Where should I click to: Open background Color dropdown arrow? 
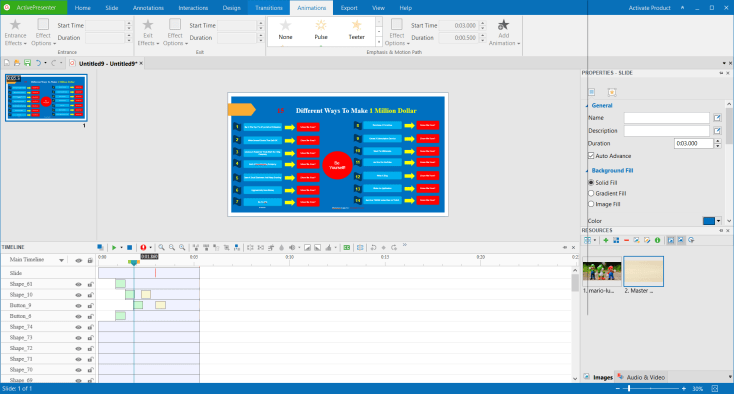719,221
